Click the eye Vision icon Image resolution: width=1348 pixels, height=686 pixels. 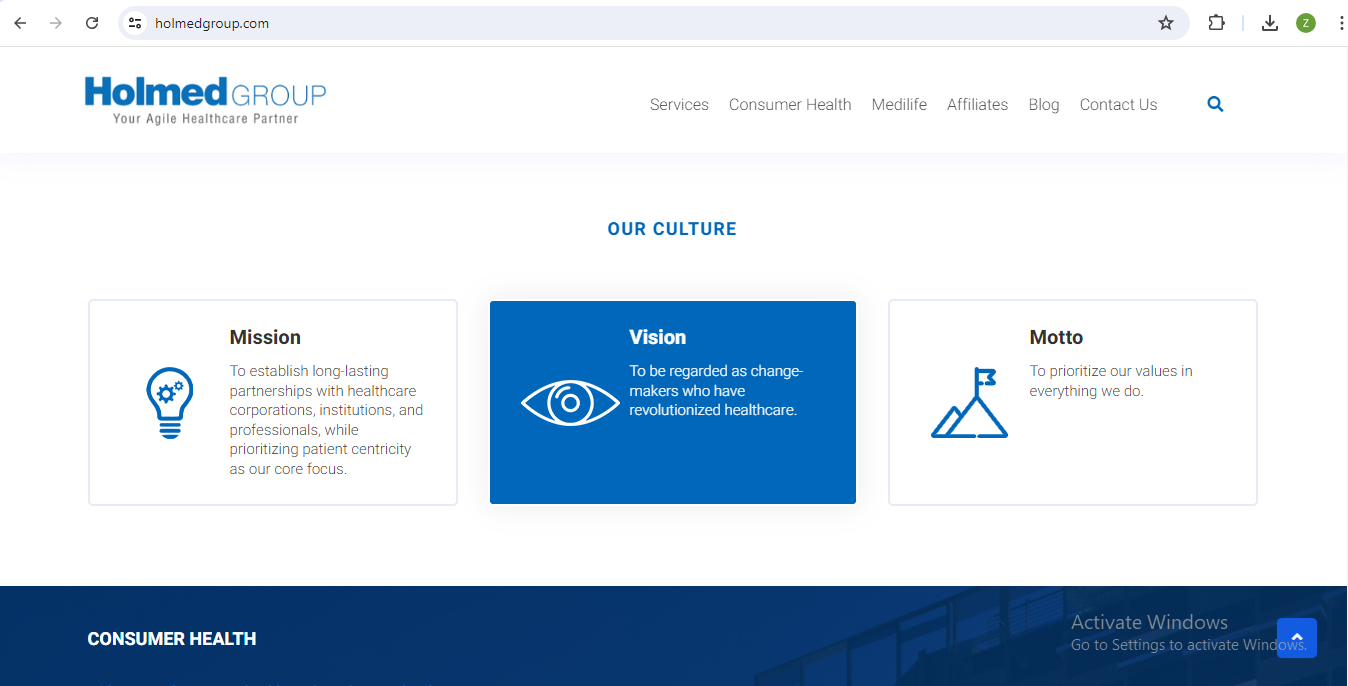(570, 403)
